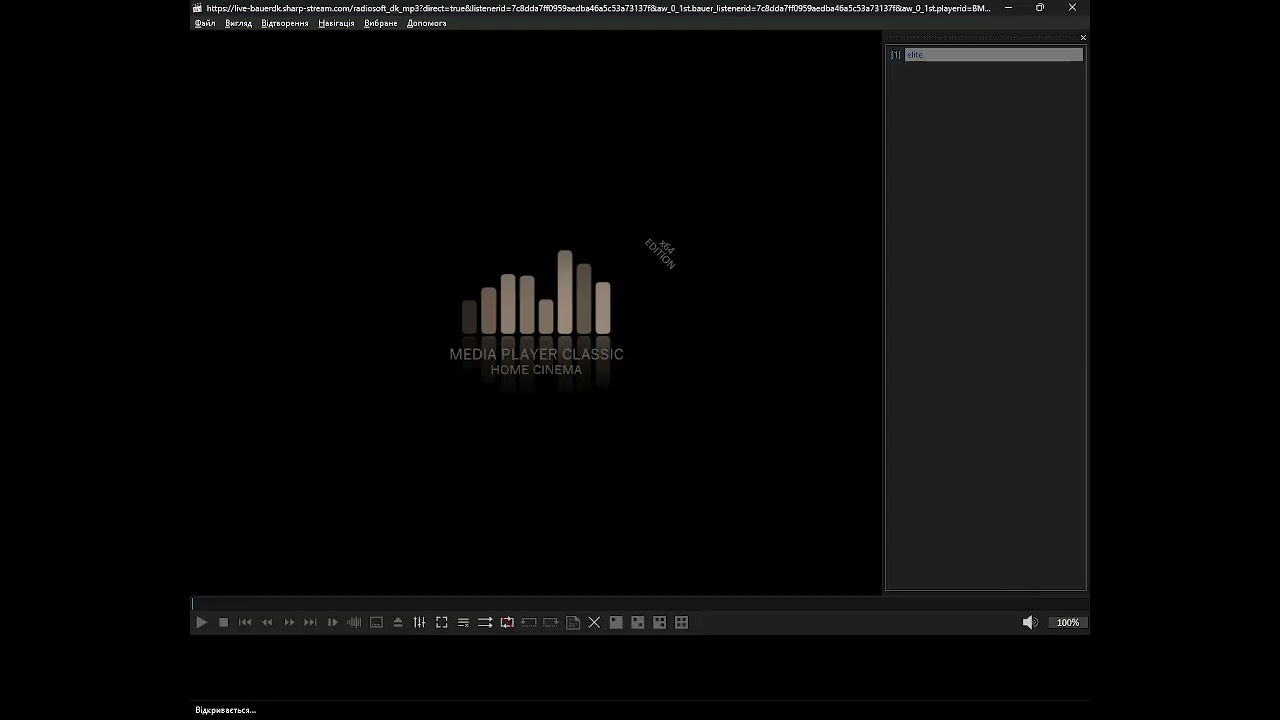
Task: Start playback with the Play button
Action: tap(201, 622)
